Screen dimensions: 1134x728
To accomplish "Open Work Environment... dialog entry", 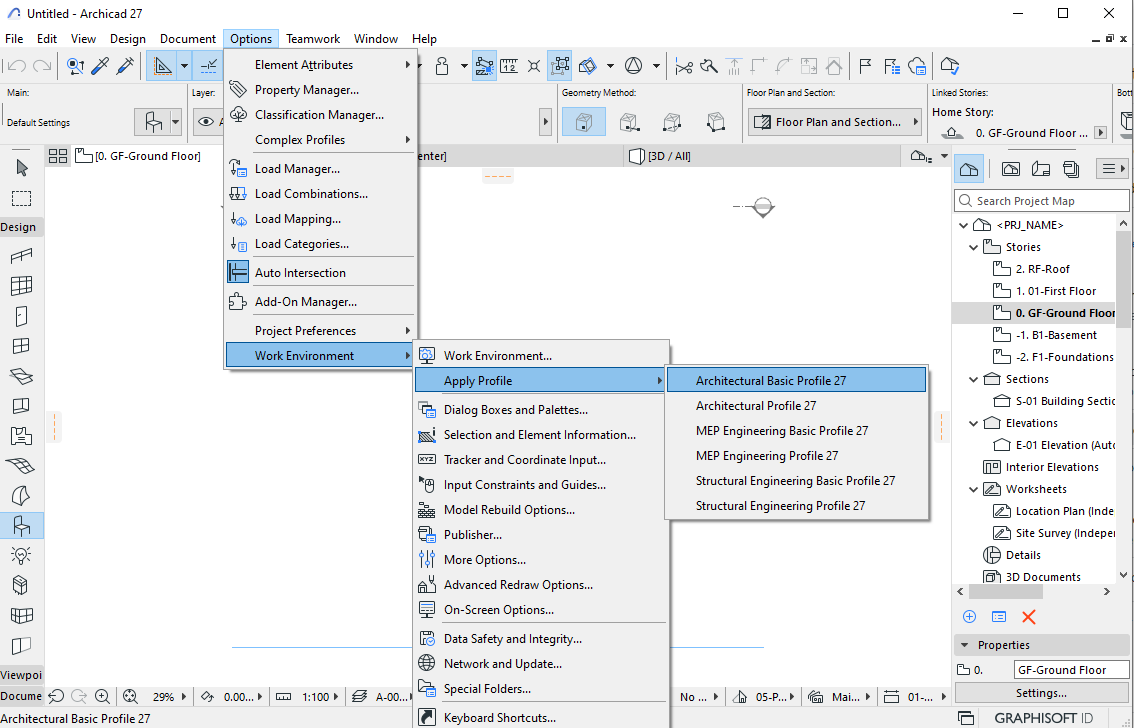I will (540, 356).
